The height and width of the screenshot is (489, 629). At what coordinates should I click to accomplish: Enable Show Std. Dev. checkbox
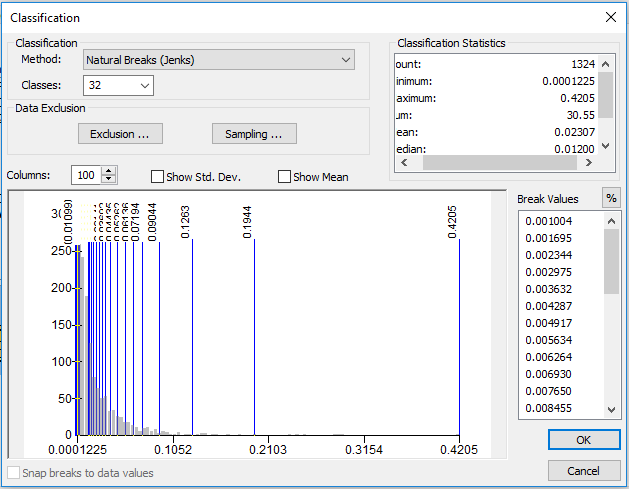[157, 177]
